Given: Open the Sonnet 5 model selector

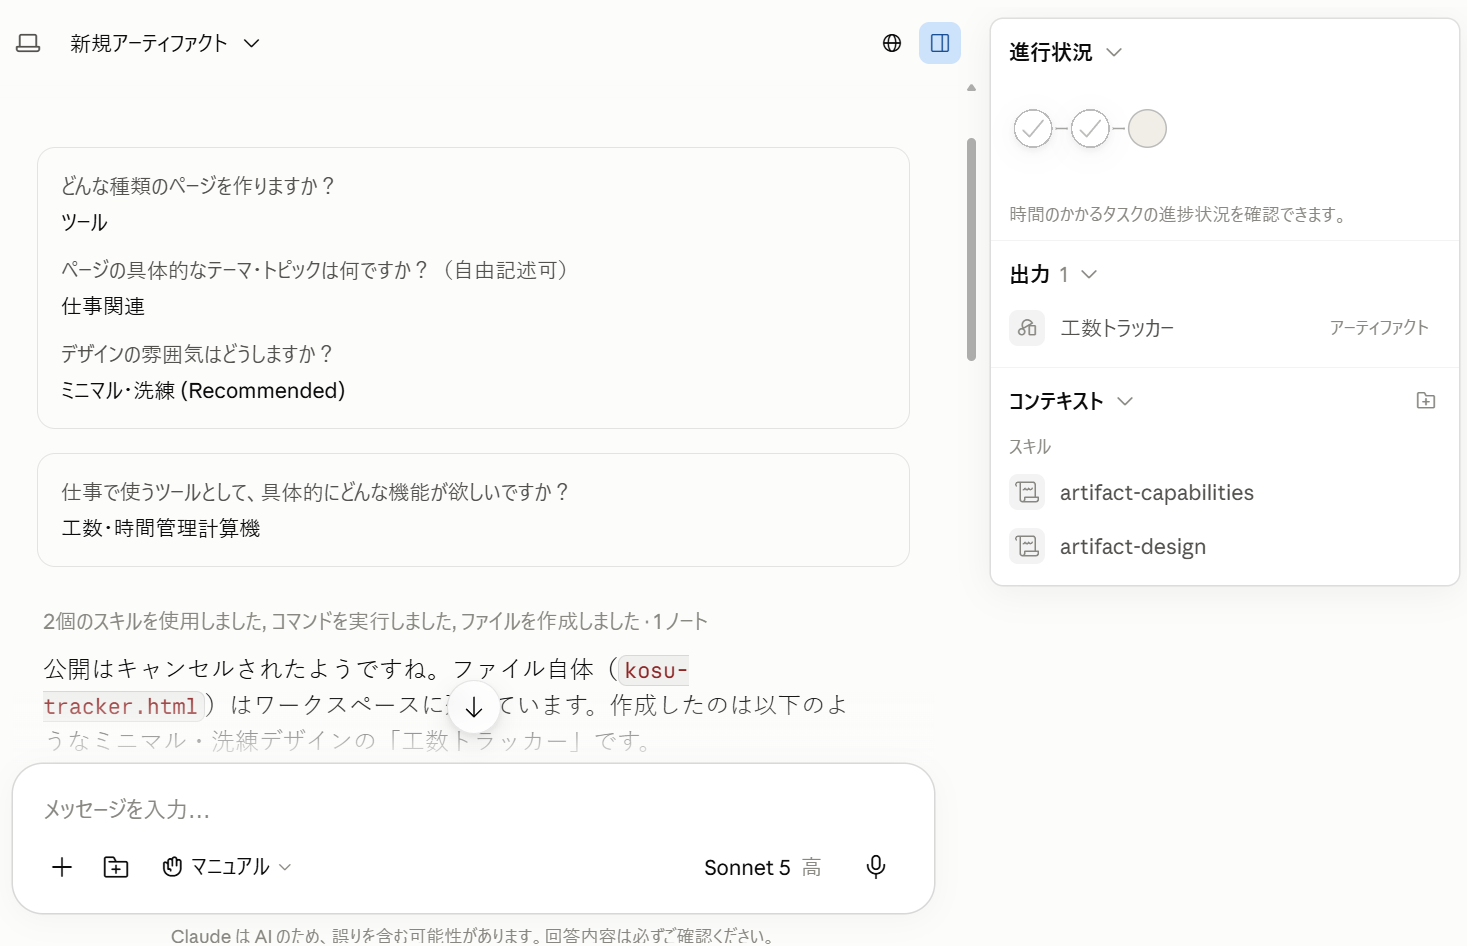Looking at the screenshot, I should 762,867.
